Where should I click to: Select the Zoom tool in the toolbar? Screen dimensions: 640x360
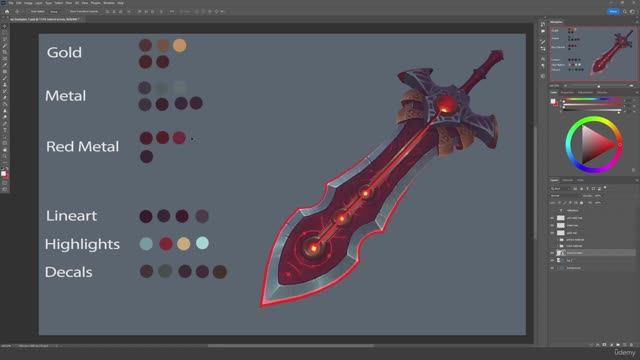click(x=4, y=156)
